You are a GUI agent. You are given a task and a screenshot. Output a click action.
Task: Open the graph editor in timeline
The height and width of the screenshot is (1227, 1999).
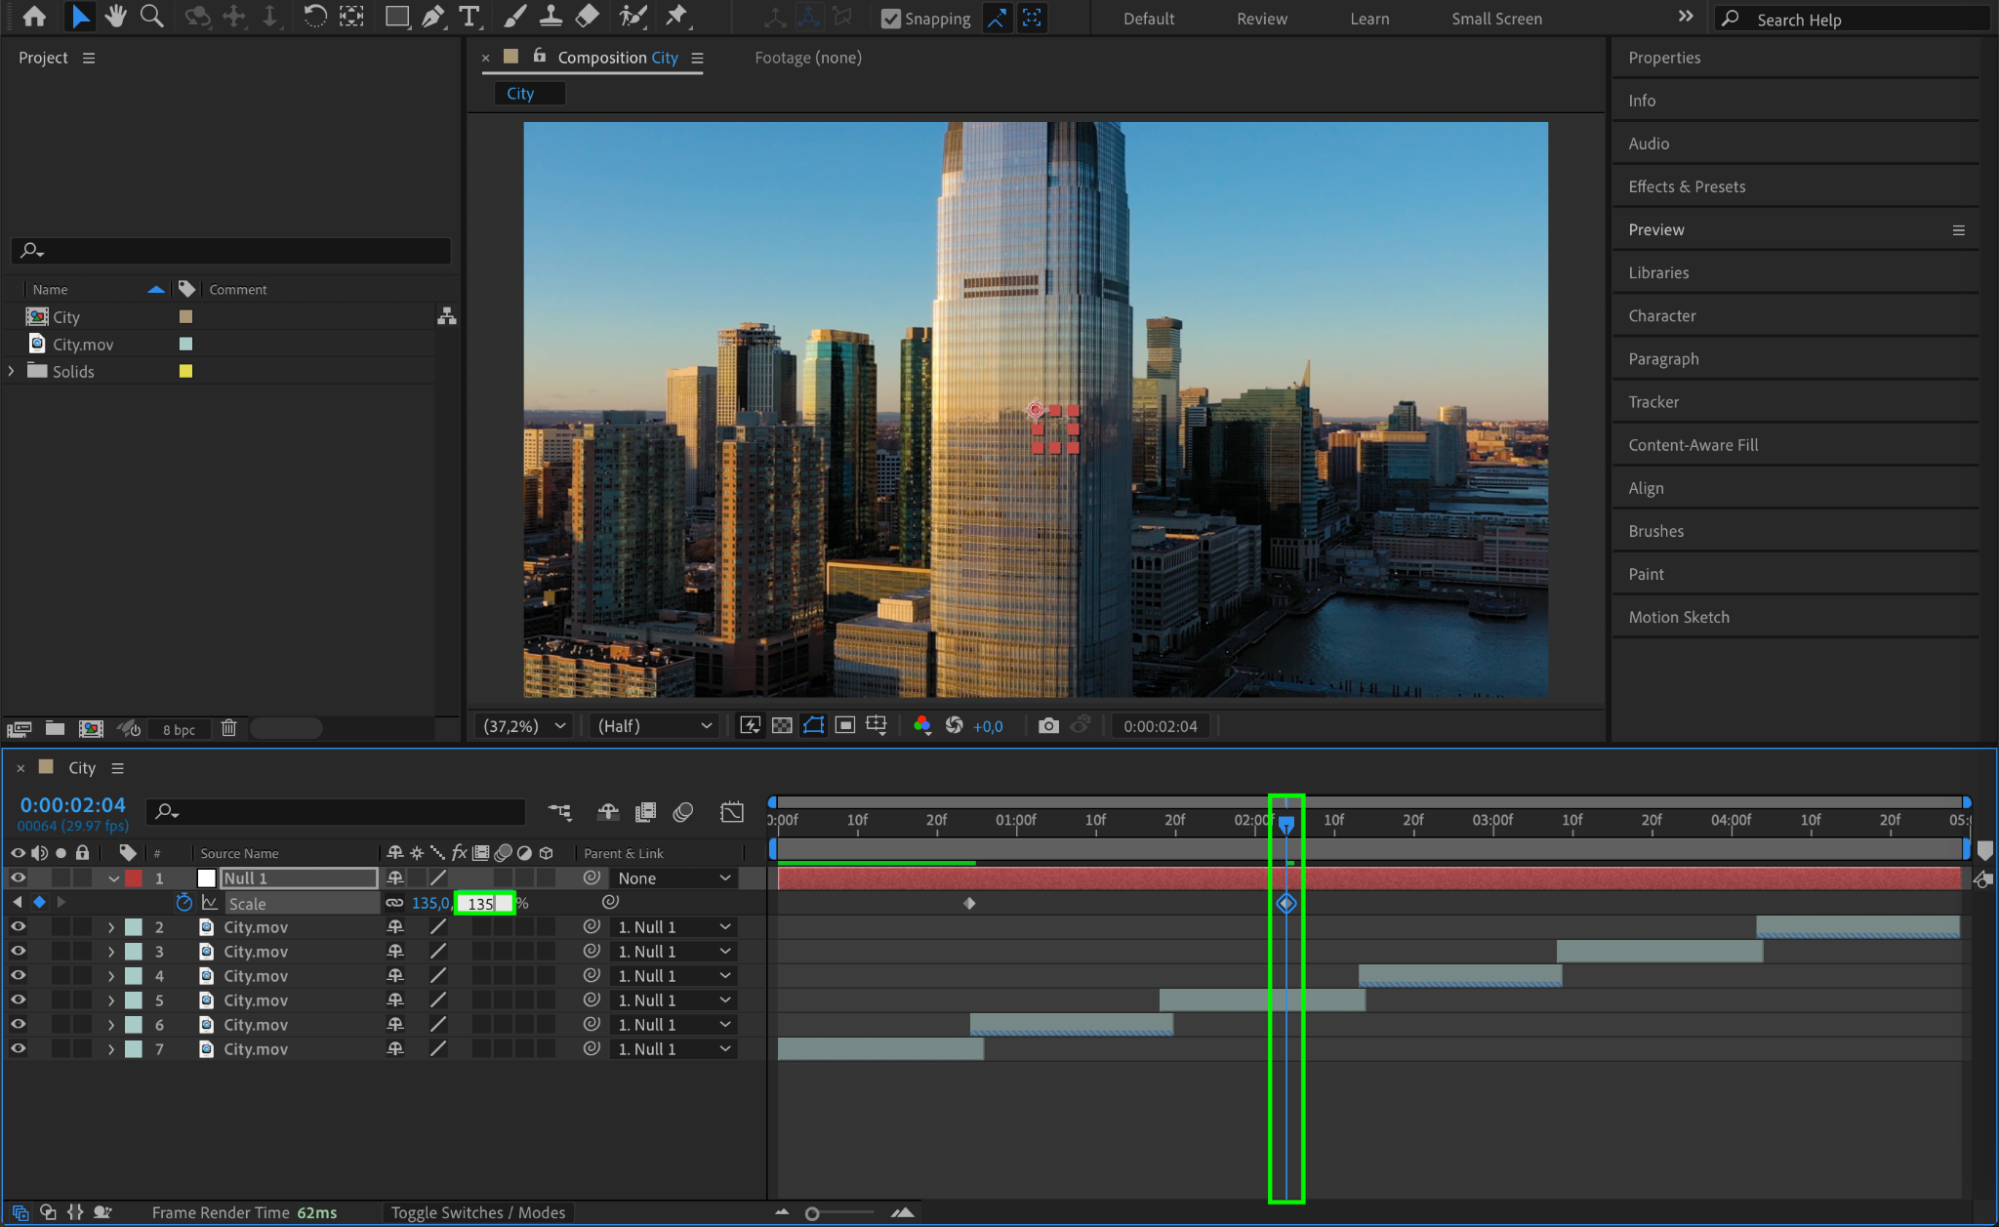[x=732, y=812]
